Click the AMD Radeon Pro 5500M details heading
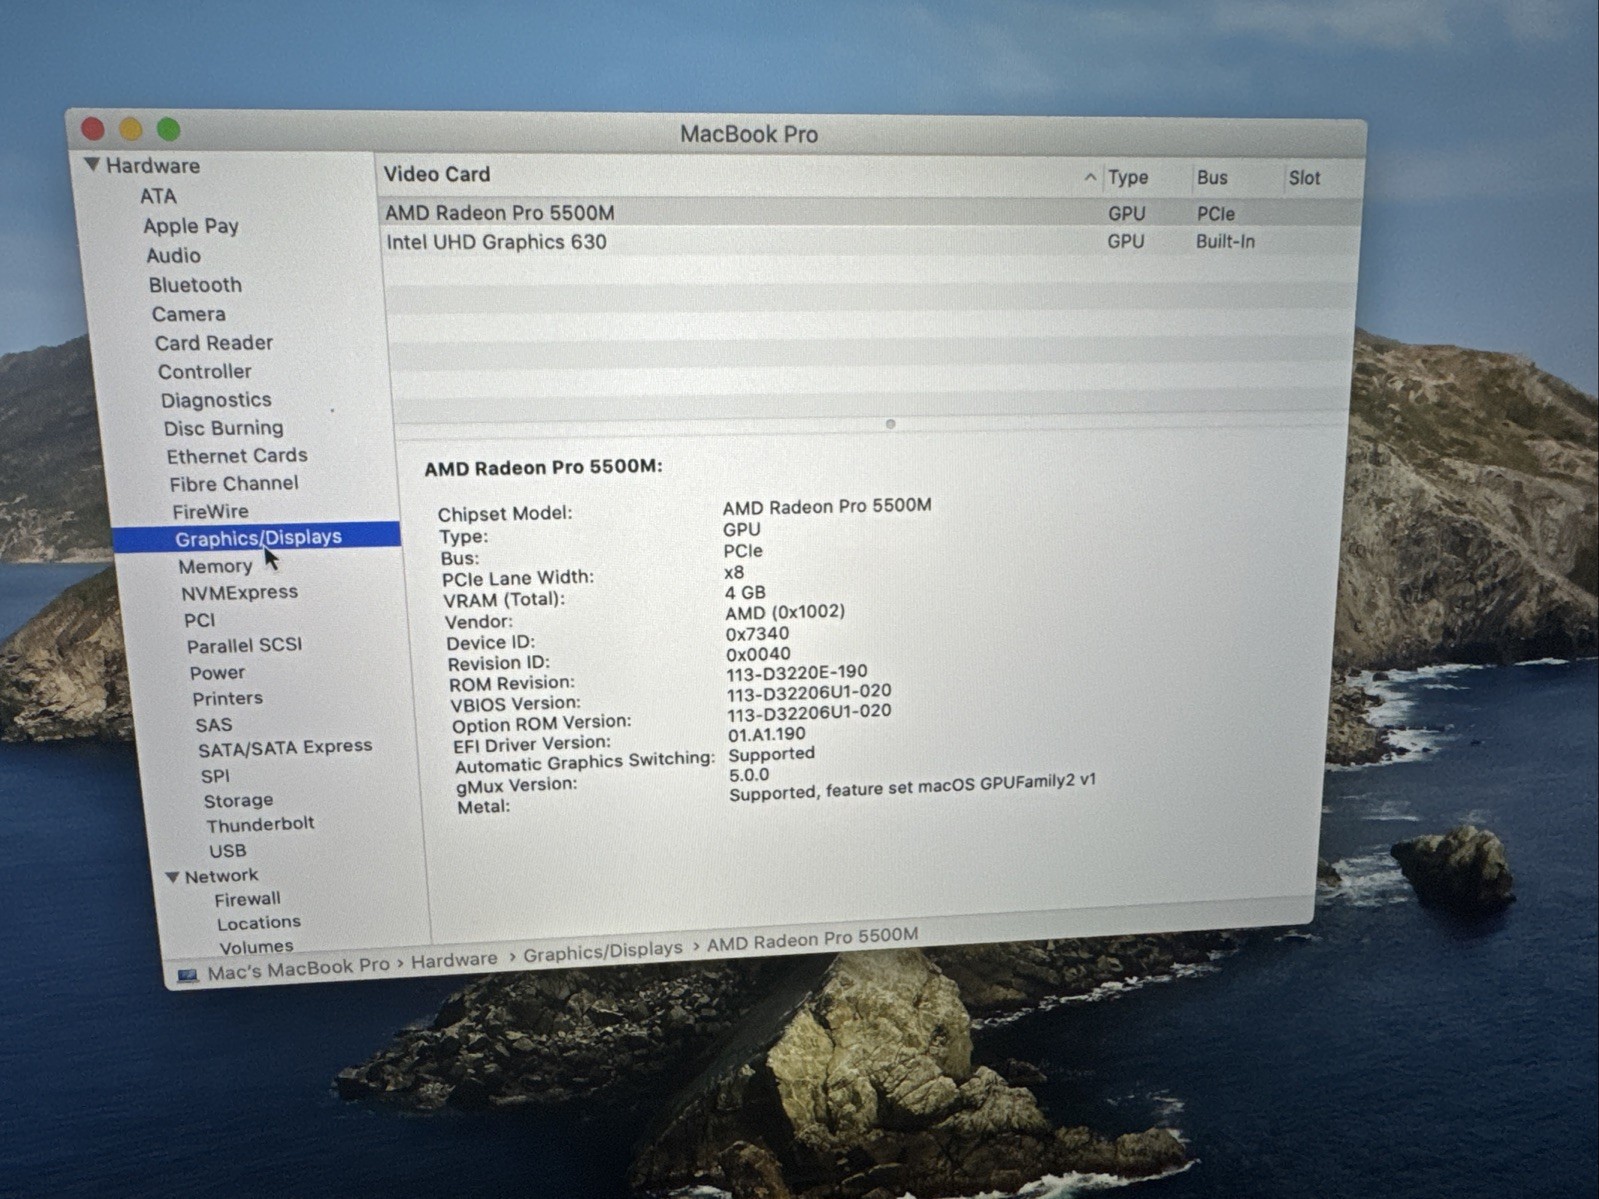The width and height of the screenshot is (1599, 1199). 543,468
